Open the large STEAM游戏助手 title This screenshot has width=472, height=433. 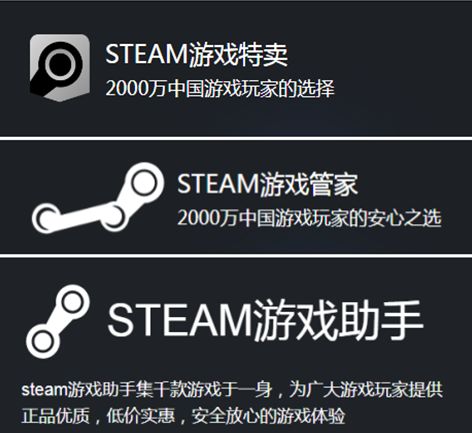[265, 321]
